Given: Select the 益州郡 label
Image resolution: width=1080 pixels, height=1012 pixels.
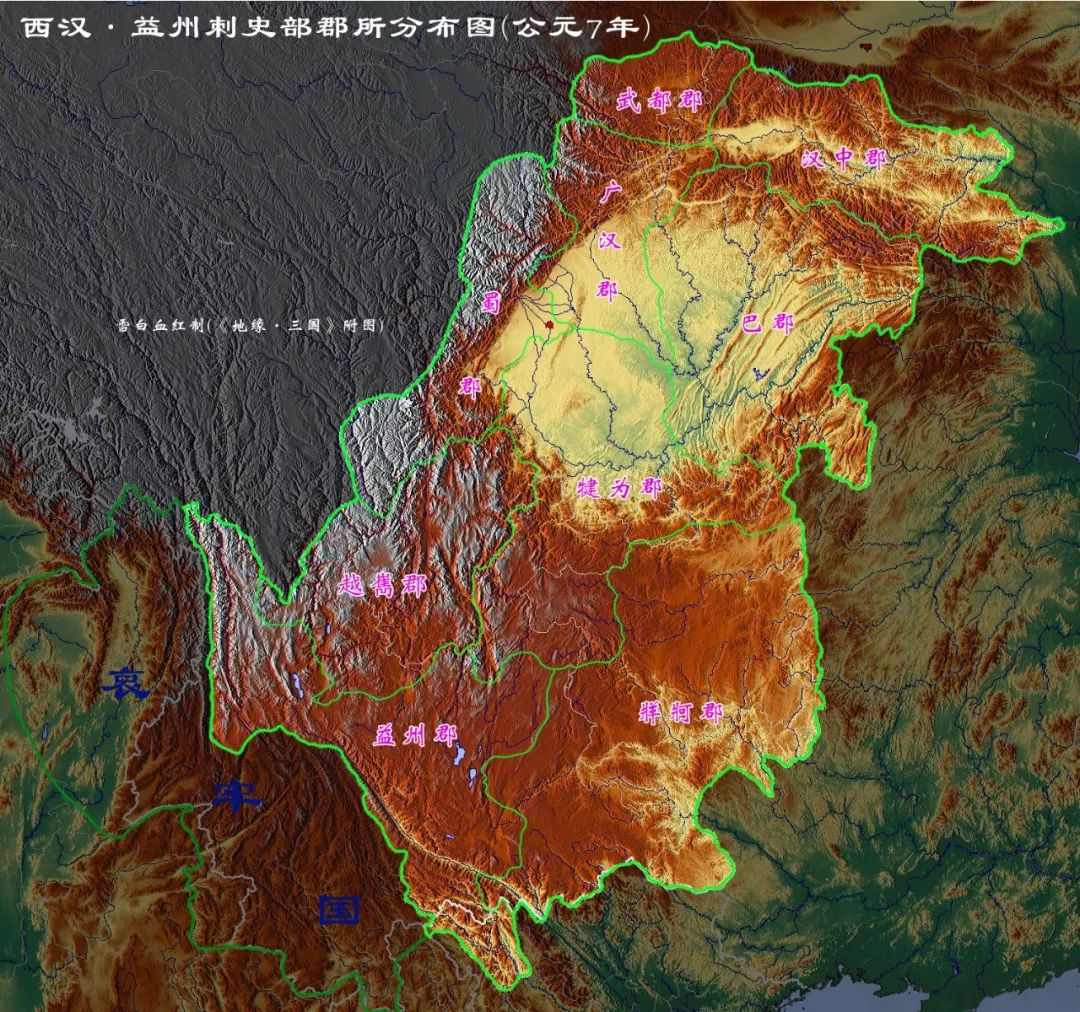Looking at the screenshot, I should pyautogui.click(x=415, y=735).
